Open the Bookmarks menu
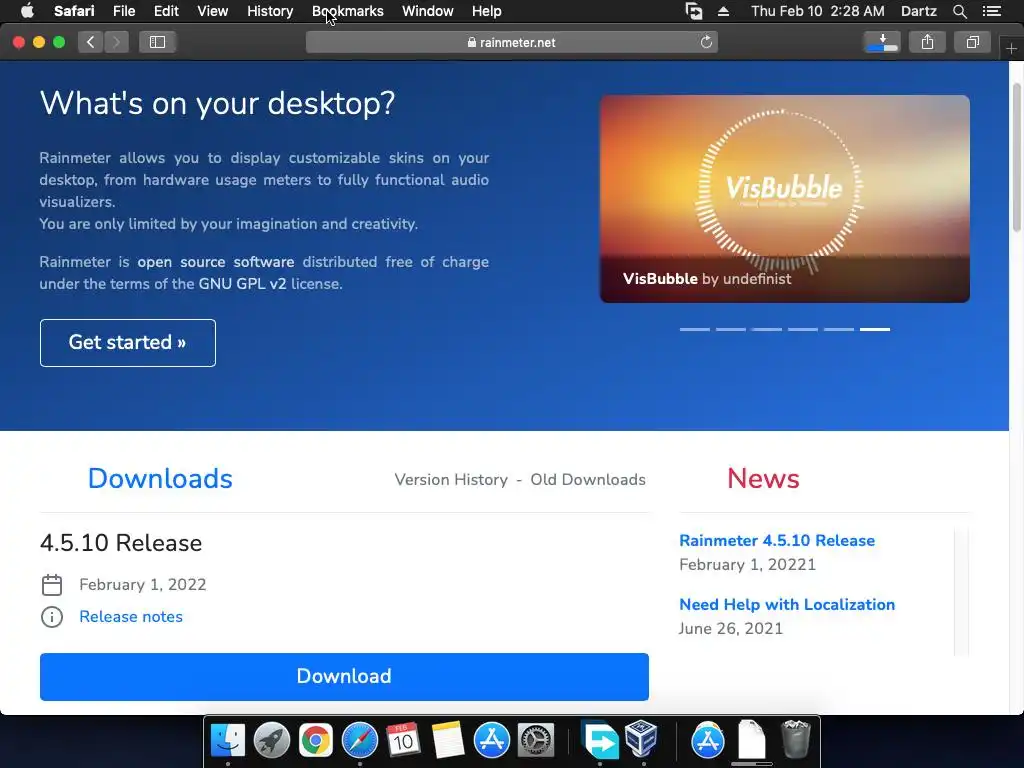The width and height of the screenshot is (1024, 768). (347, 11)
